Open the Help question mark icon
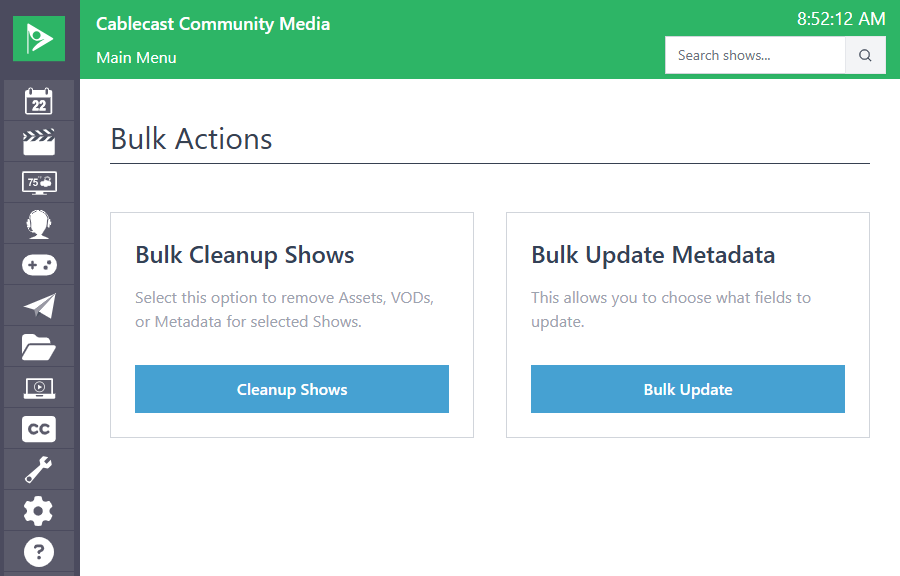This screenshot has height=576, width=900. tap(38, 551)
